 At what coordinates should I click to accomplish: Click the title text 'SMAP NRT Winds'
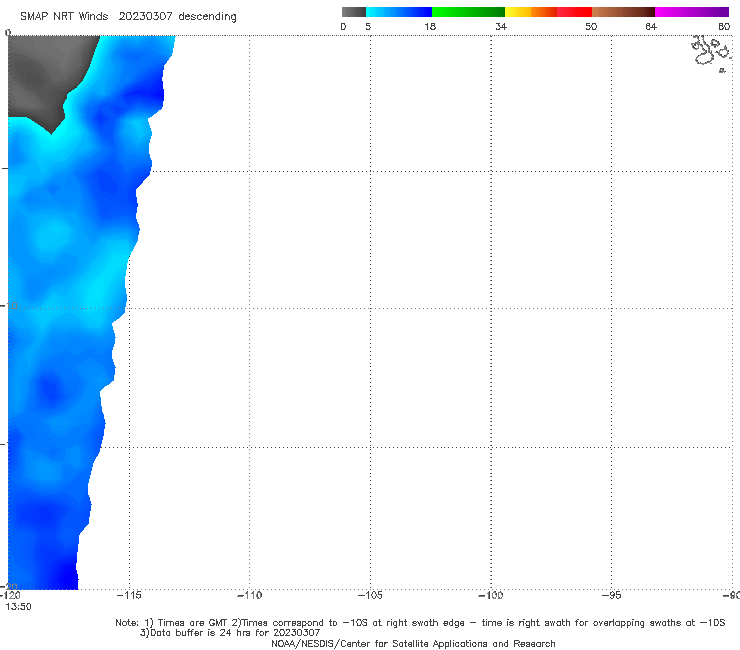64,17
